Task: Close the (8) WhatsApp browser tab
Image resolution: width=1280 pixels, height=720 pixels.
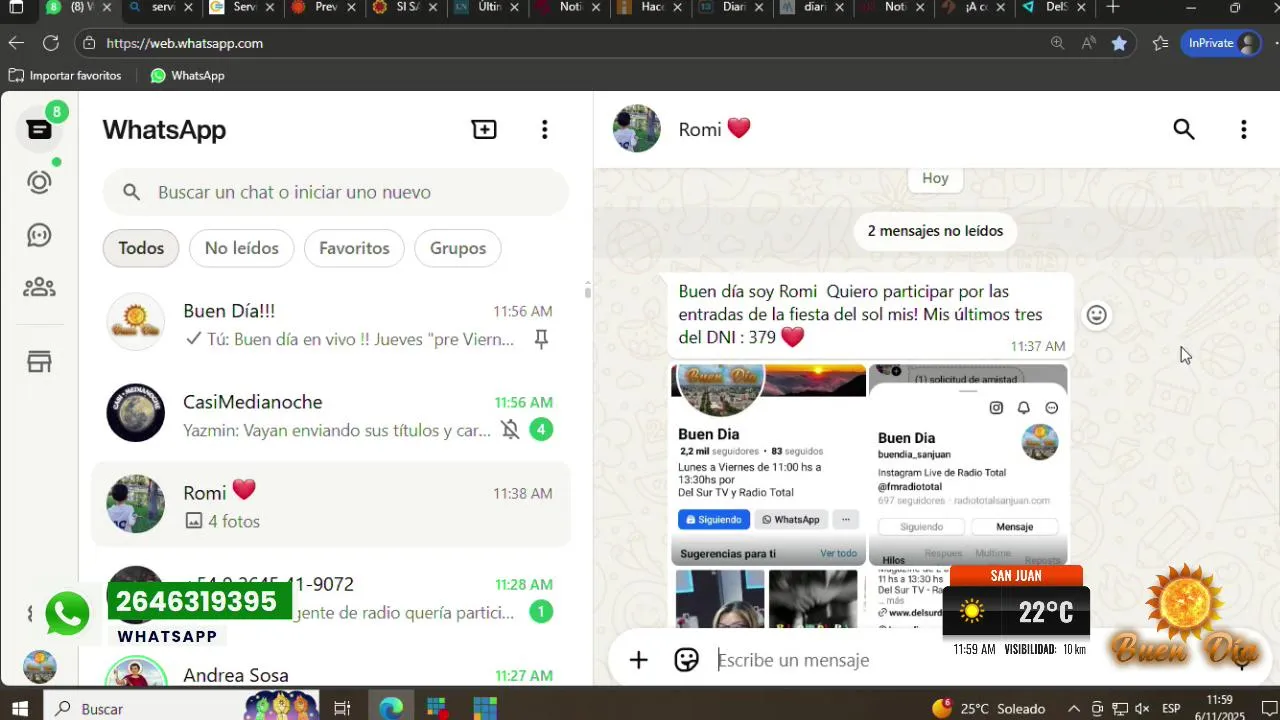Action: coord(106,8)
